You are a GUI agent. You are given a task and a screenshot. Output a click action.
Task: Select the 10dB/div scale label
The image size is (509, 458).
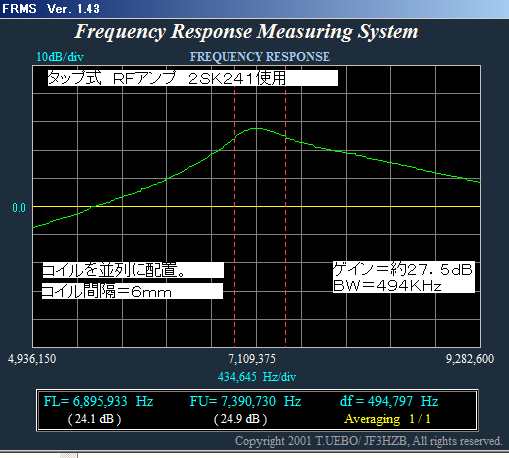[60, 57]
